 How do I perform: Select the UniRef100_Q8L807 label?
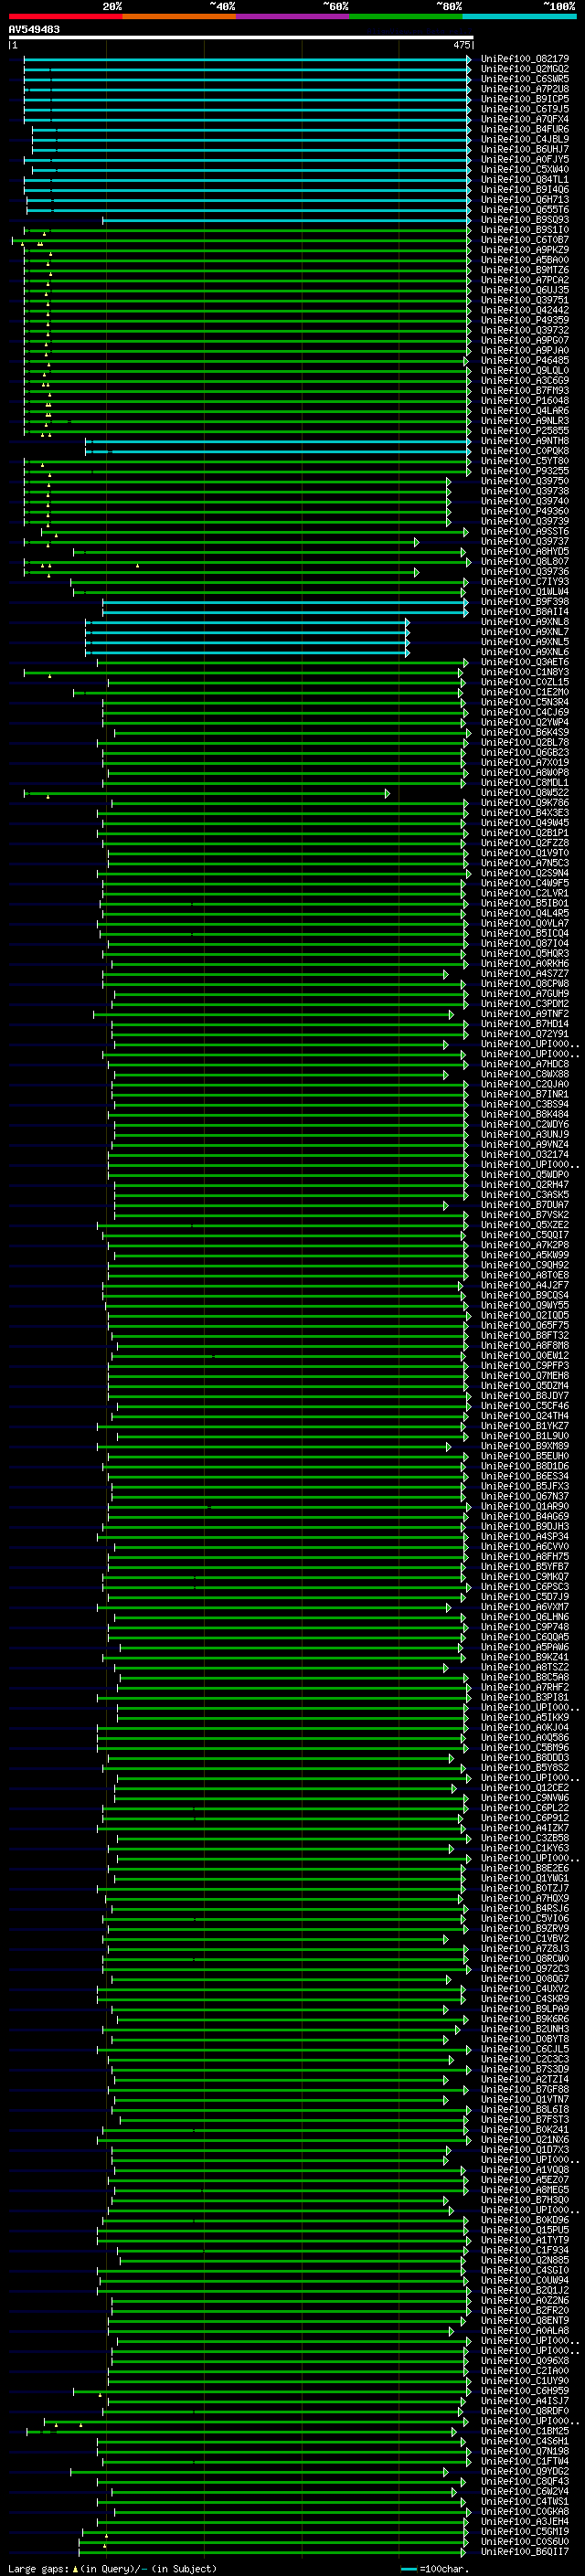(x=525, y=561)
